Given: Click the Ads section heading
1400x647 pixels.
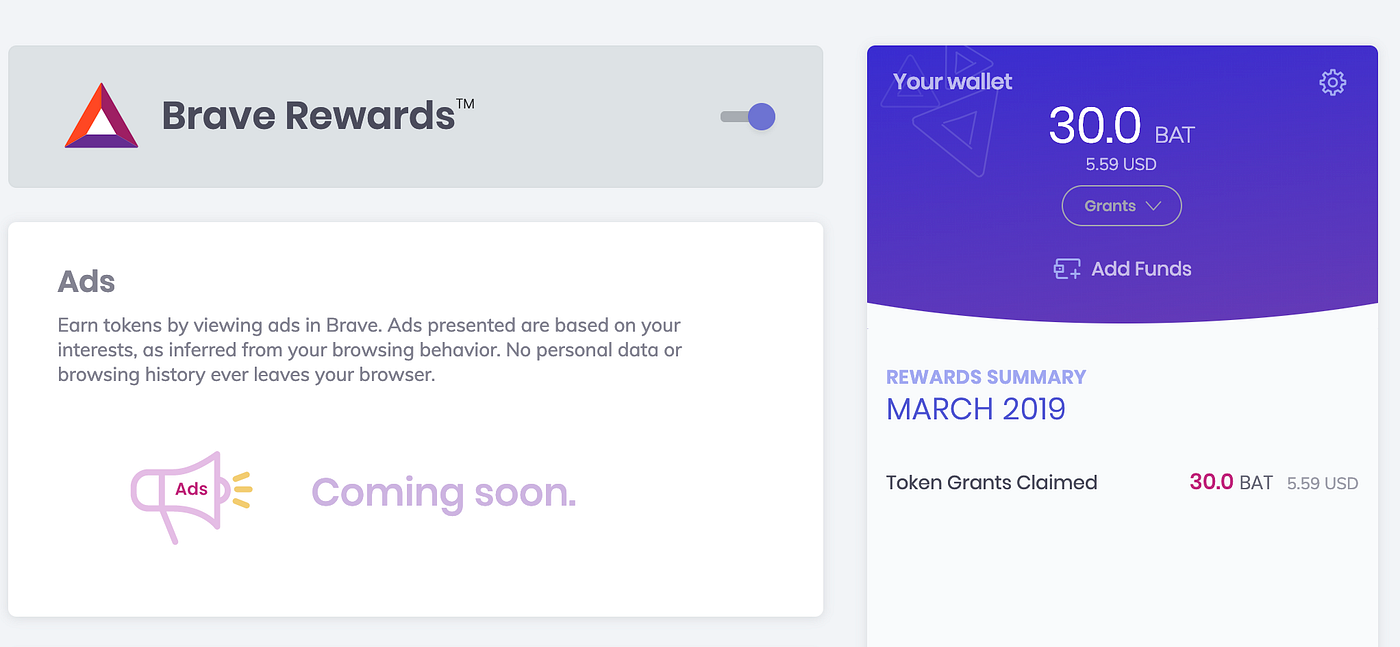Looking at the screenshot, I should pos(86,281).
